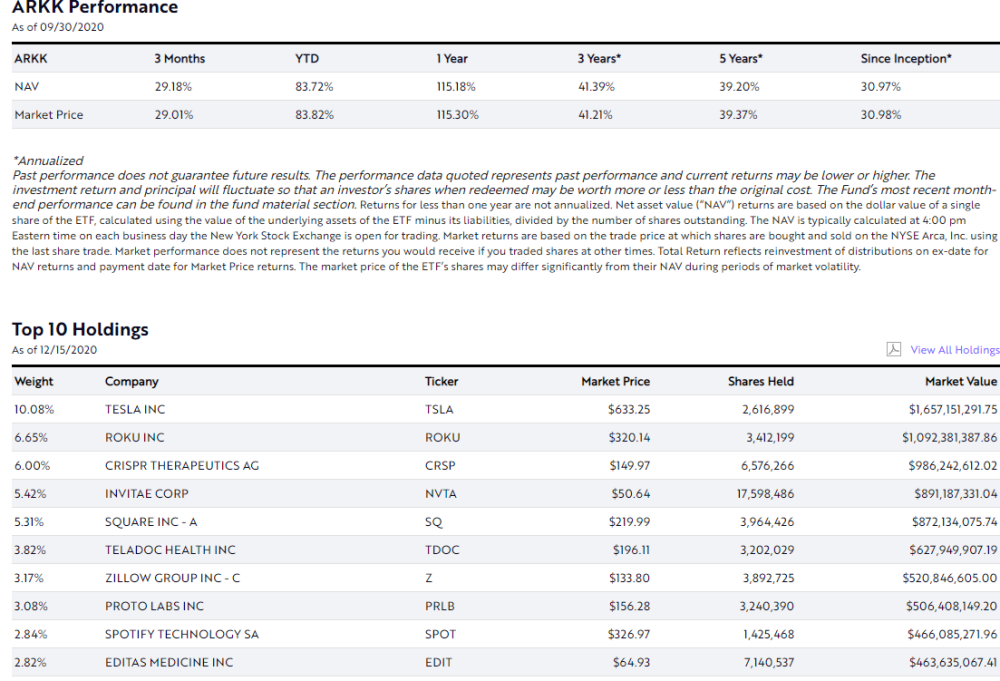The height and width of the screenshot is (681, 1000).
Task: Click the Weight column header
Action: click(x=34, y=381)
